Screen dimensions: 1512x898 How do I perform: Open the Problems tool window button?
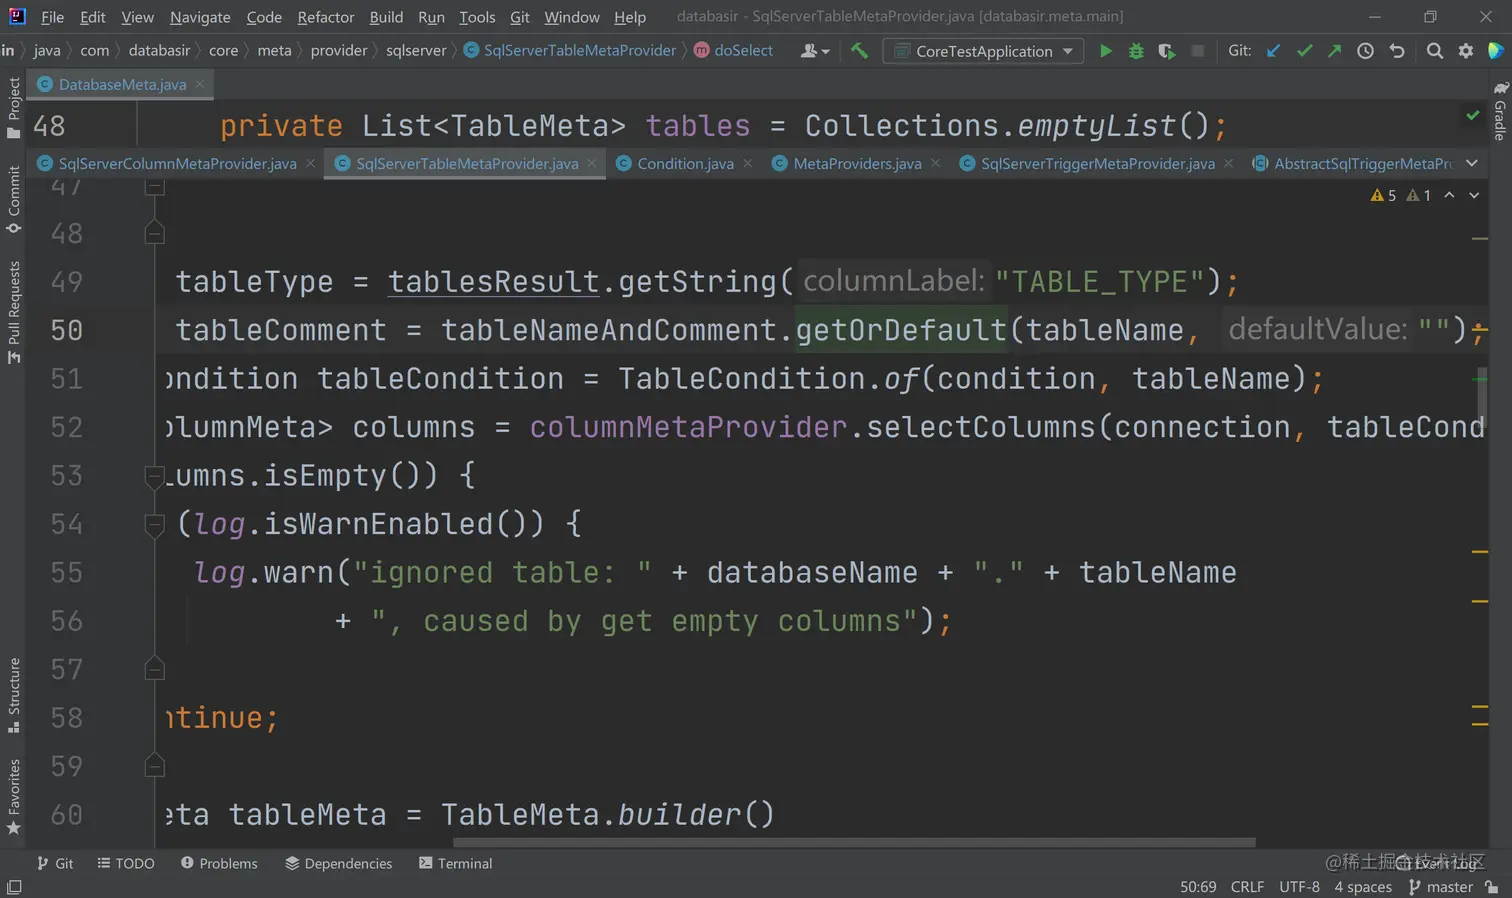click(x=219, y=863)
